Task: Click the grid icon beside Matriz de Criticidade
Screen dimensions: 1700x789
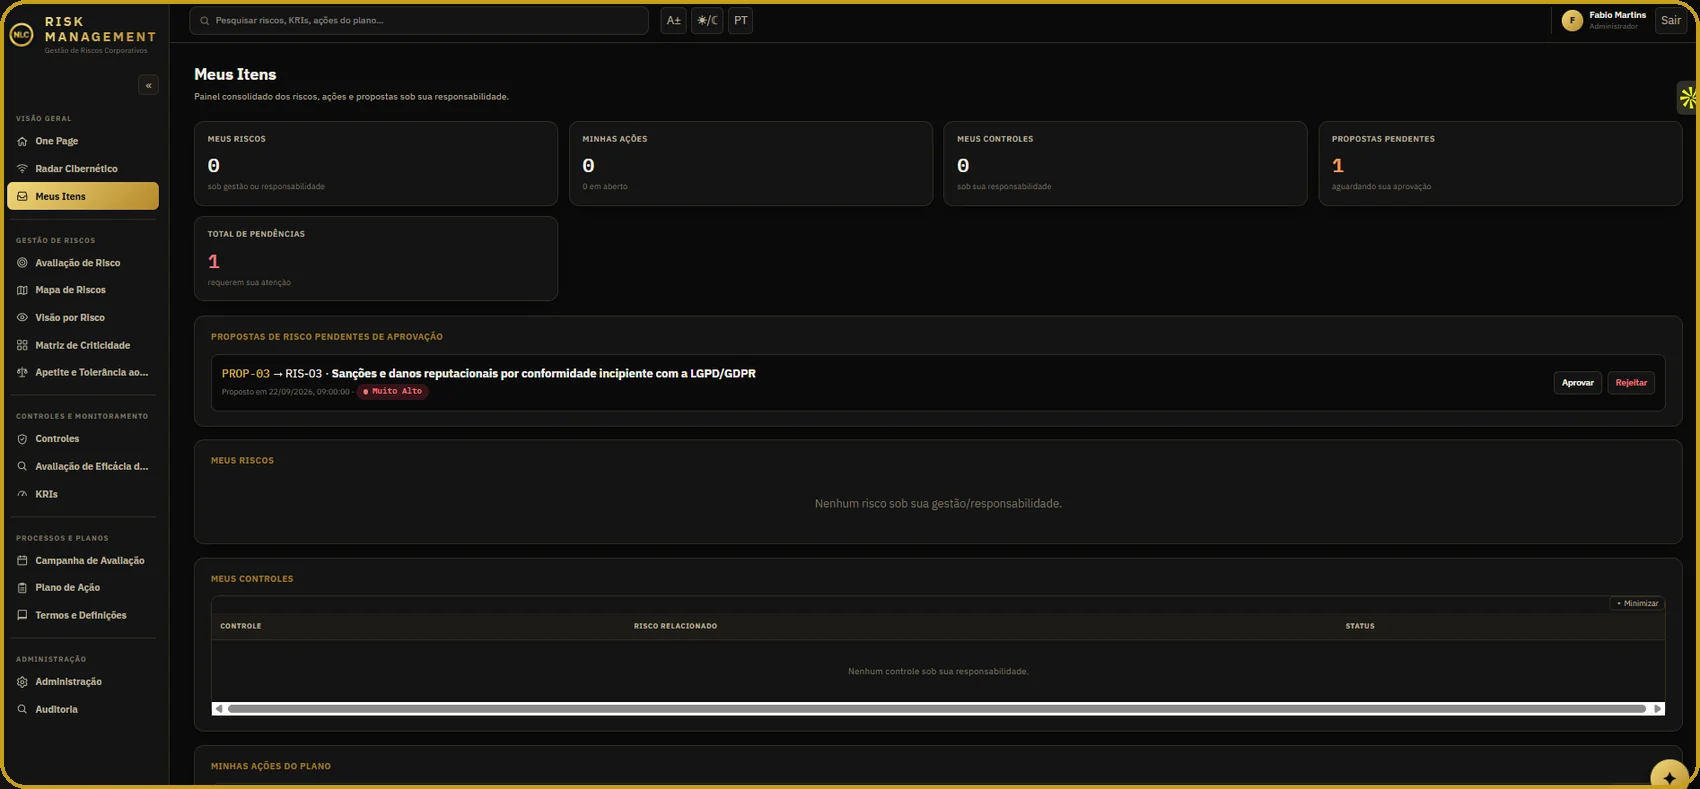Action: [22, 345]
